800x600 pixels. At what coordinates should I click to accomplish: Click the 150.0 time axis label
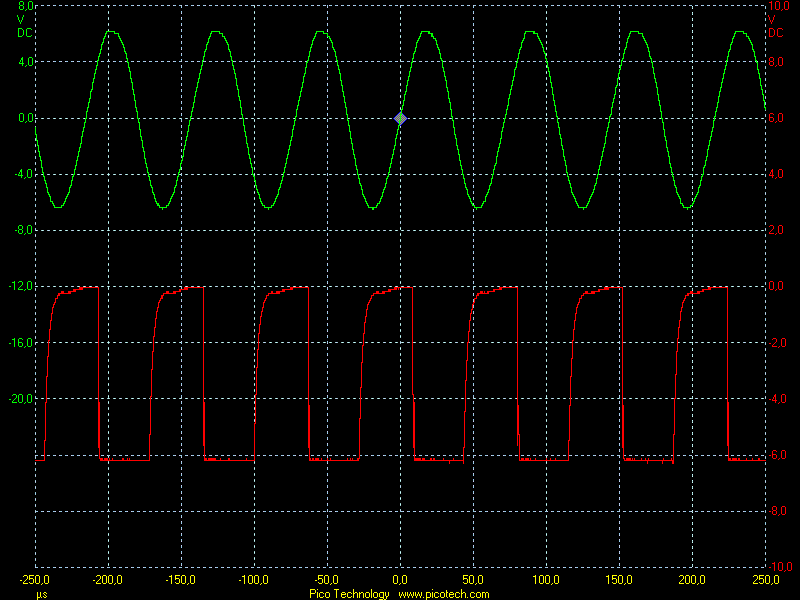point(619,580)
